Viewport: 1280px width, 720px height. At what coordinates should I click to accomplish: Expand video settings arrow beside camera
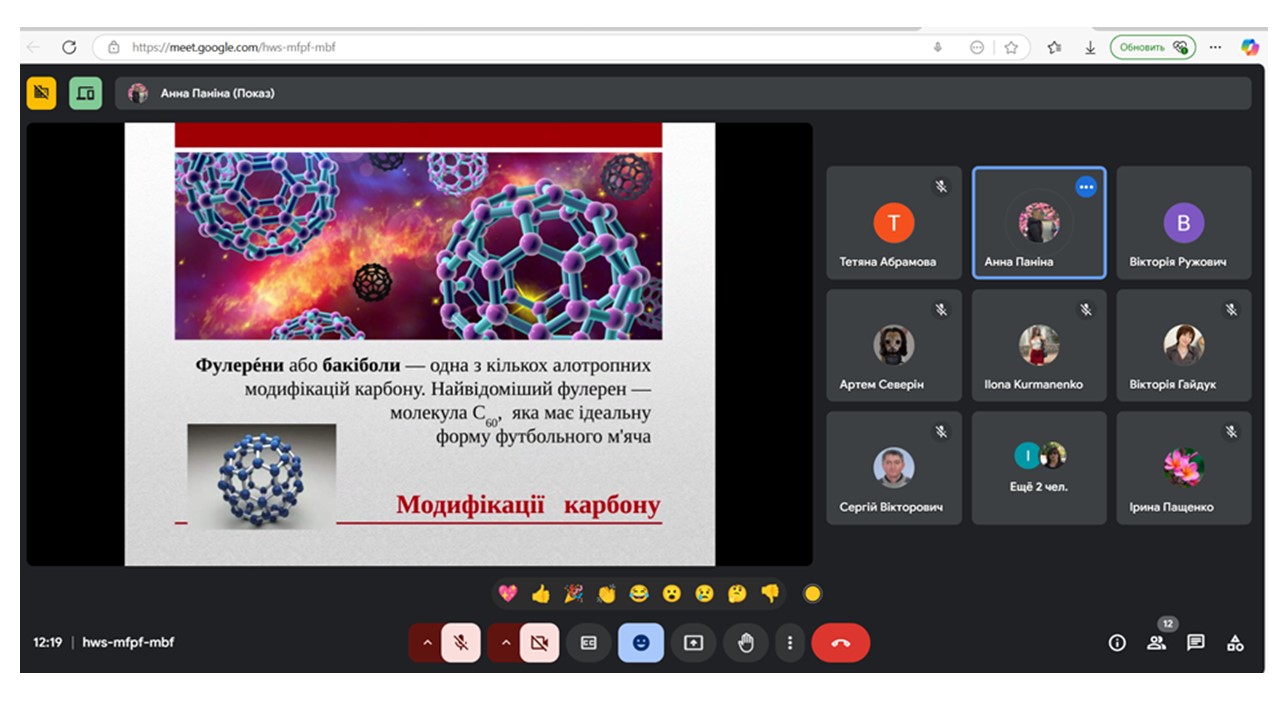click(505, 643)
